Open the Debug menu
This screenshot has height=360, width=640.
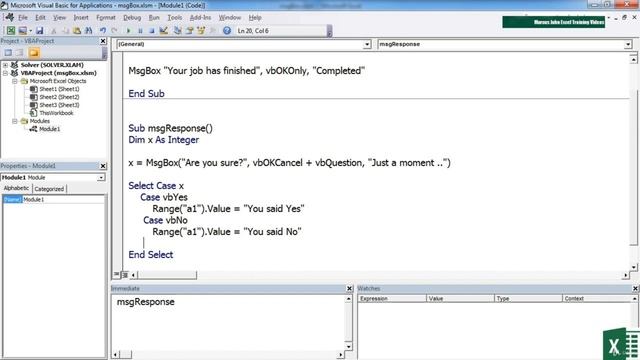[132, 18]
